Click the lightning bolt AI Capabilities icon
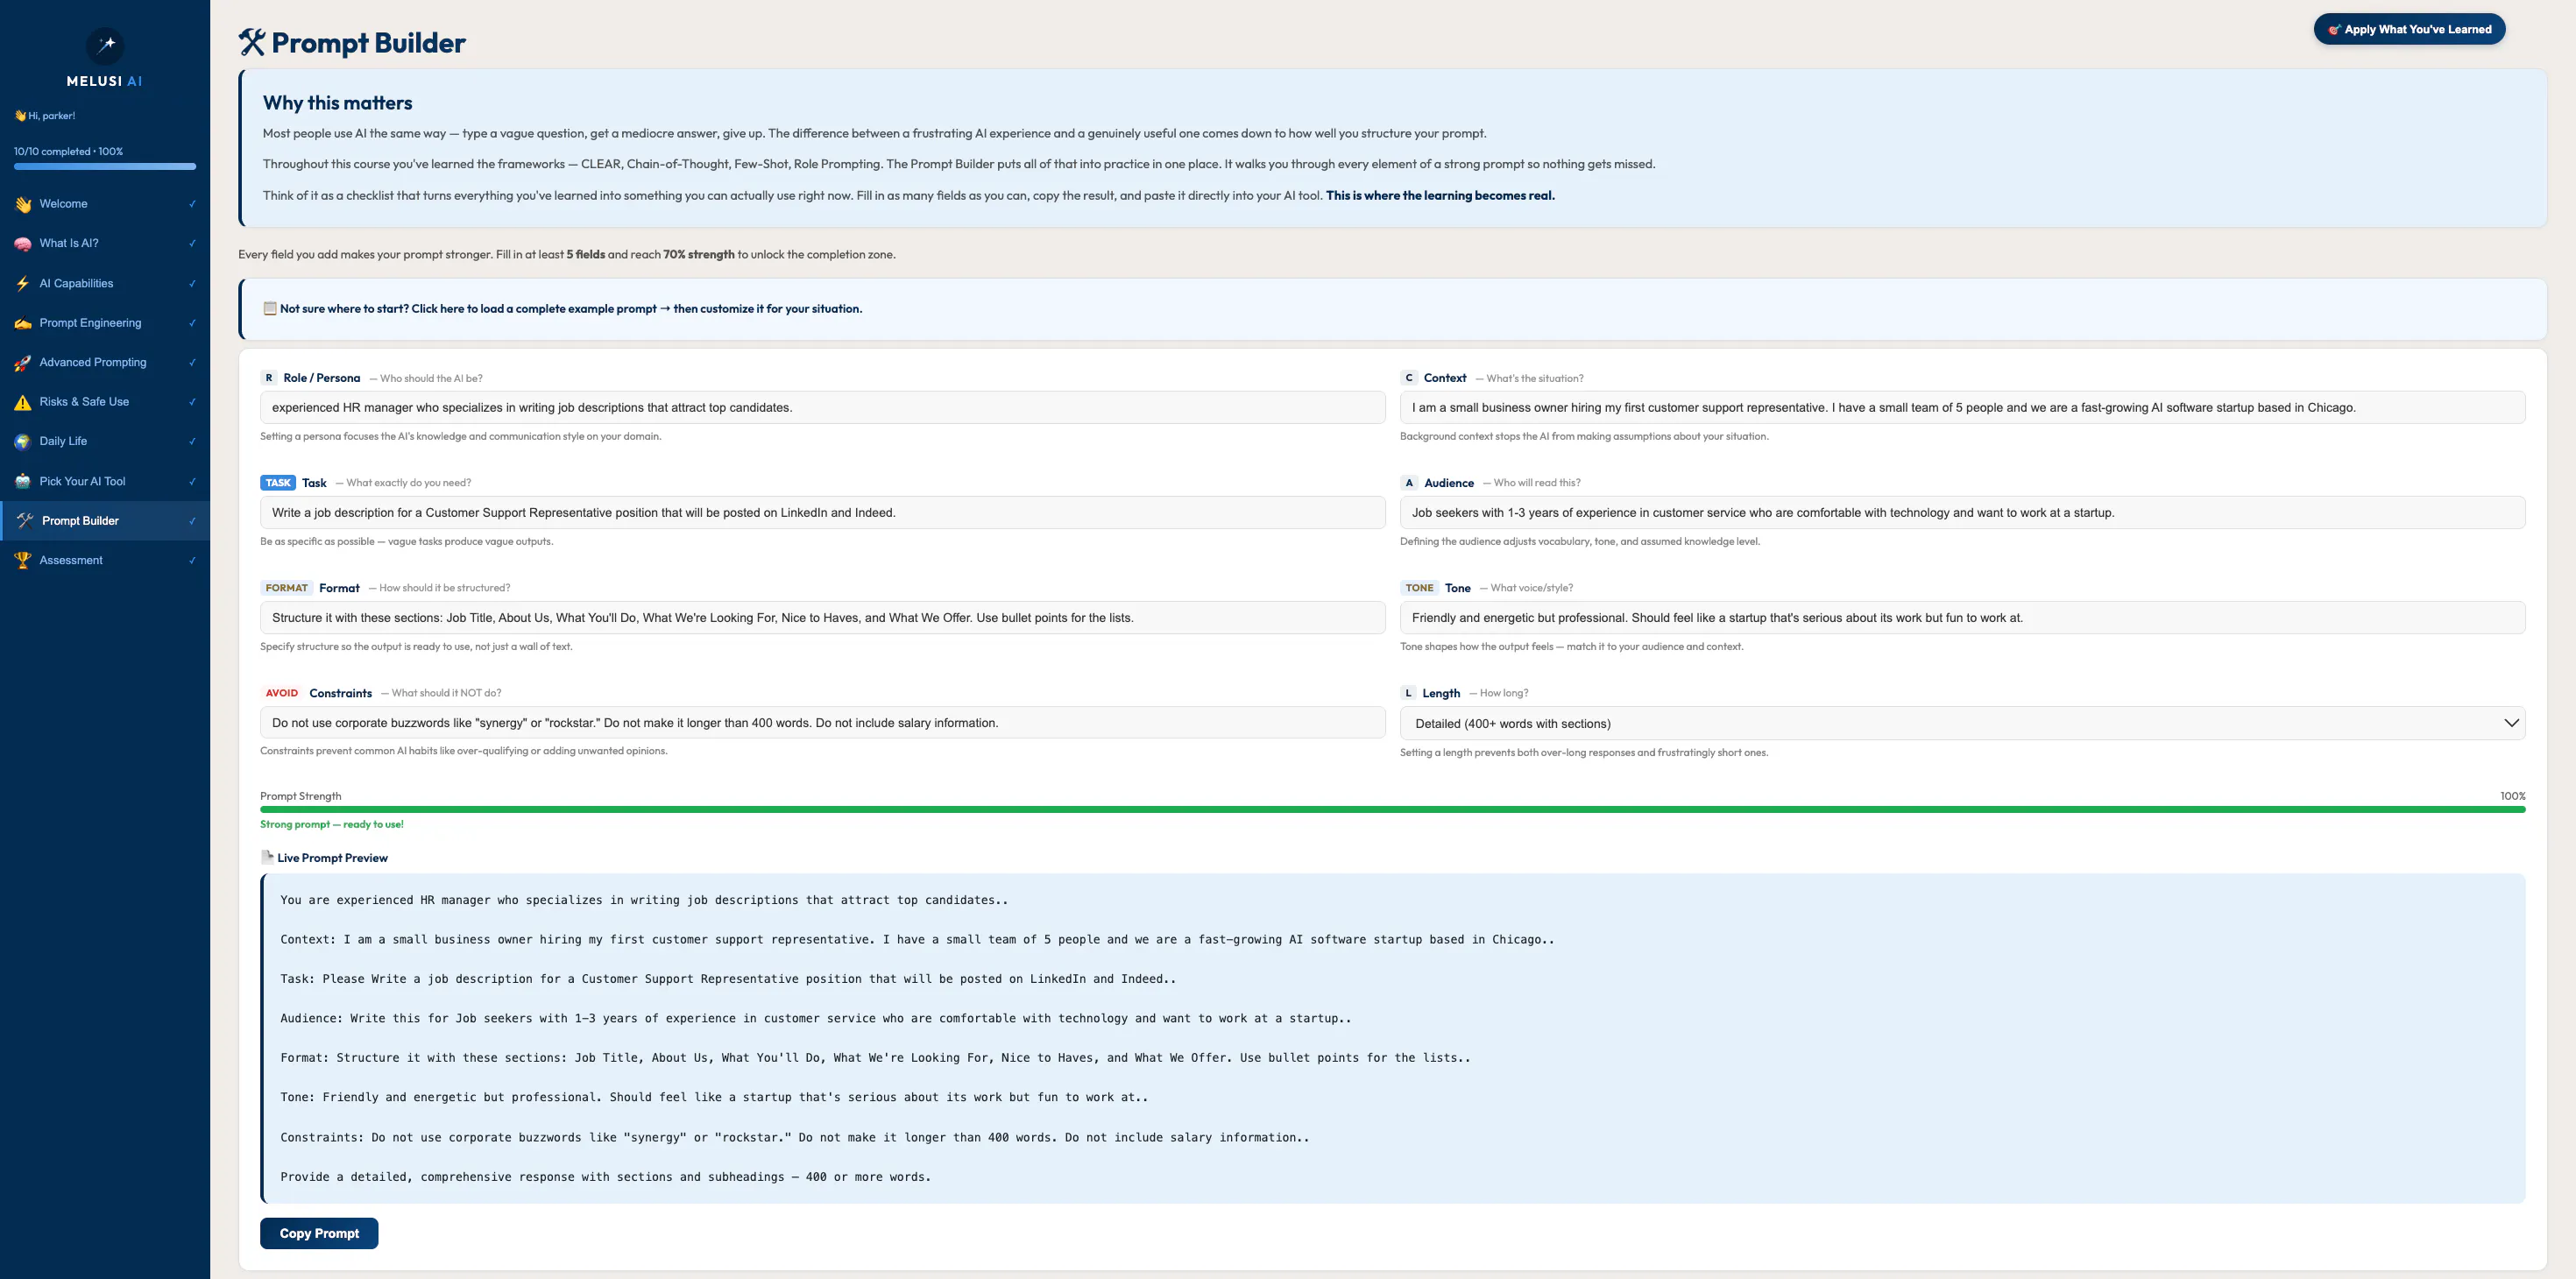Image resolution: width=2576 pixels, height=1279 pixels. (x=23, y=284)
